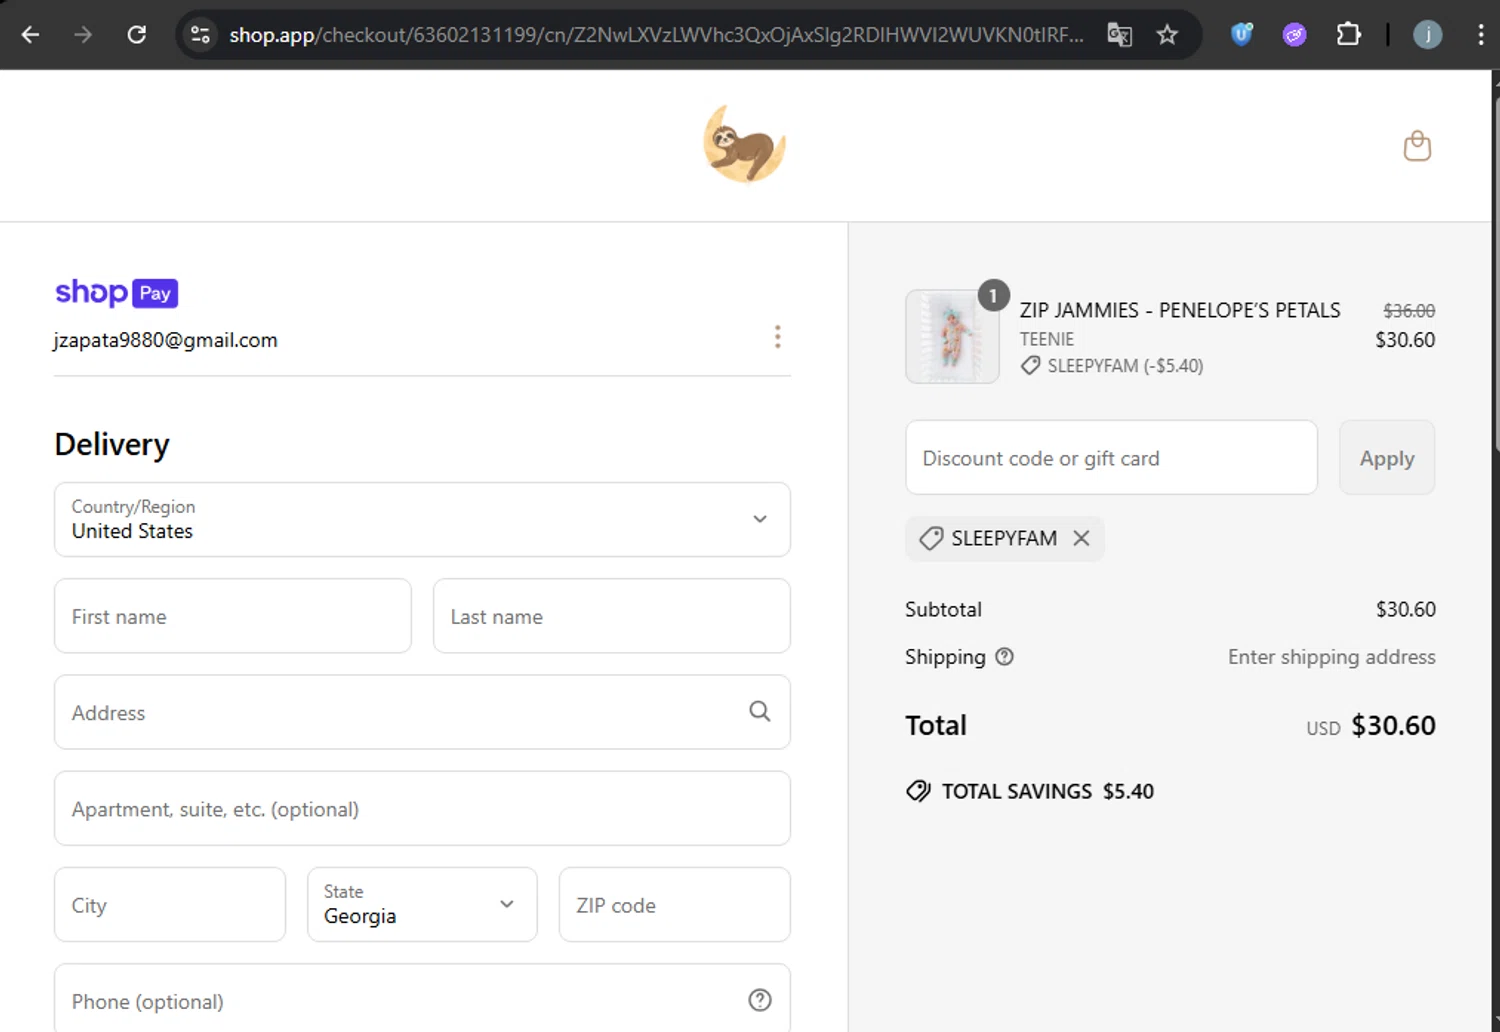Click the SLEEPYFAM discount tag chip
Image resolution: width=1500 pixels, height=1032 pixels.
pos(1004,538)
